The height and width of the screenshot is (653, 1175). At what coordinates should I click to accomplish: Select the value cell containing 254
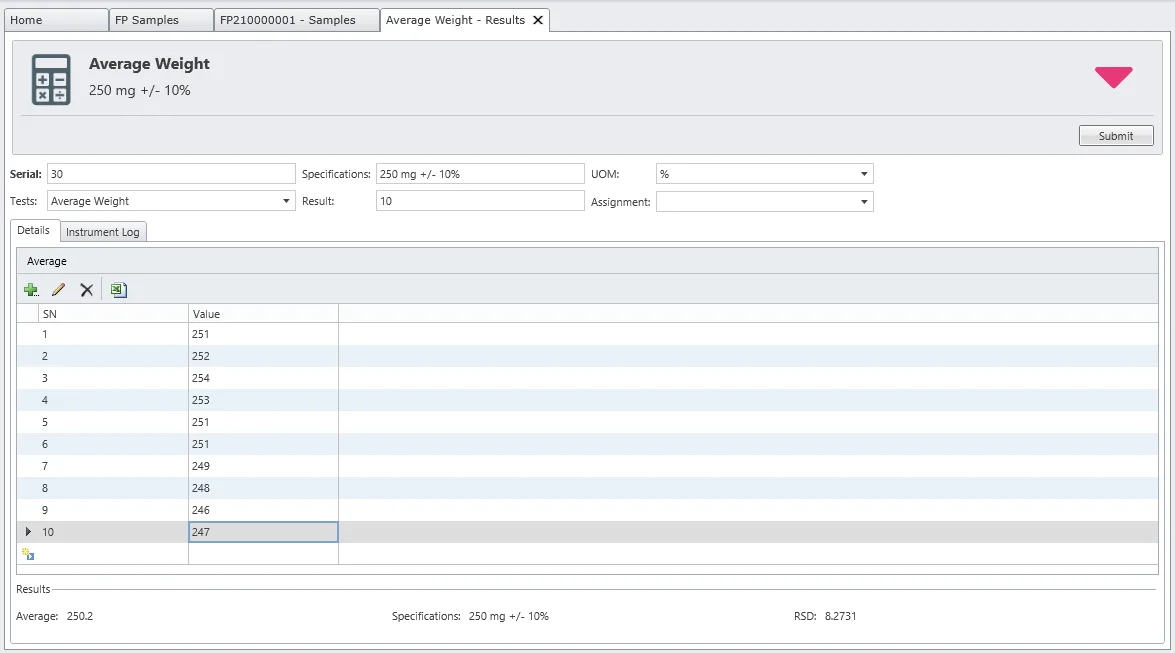tap(263, 378)
